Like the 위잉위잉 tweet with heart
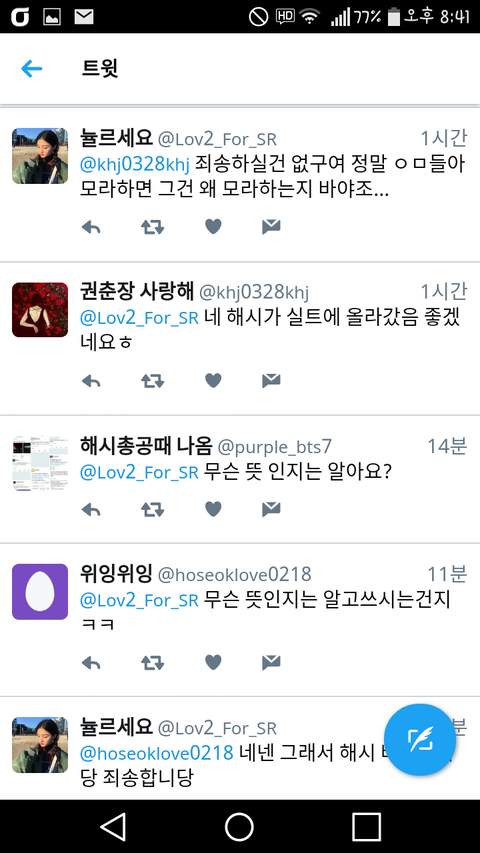Screen dimensions: 480x853 213,662
